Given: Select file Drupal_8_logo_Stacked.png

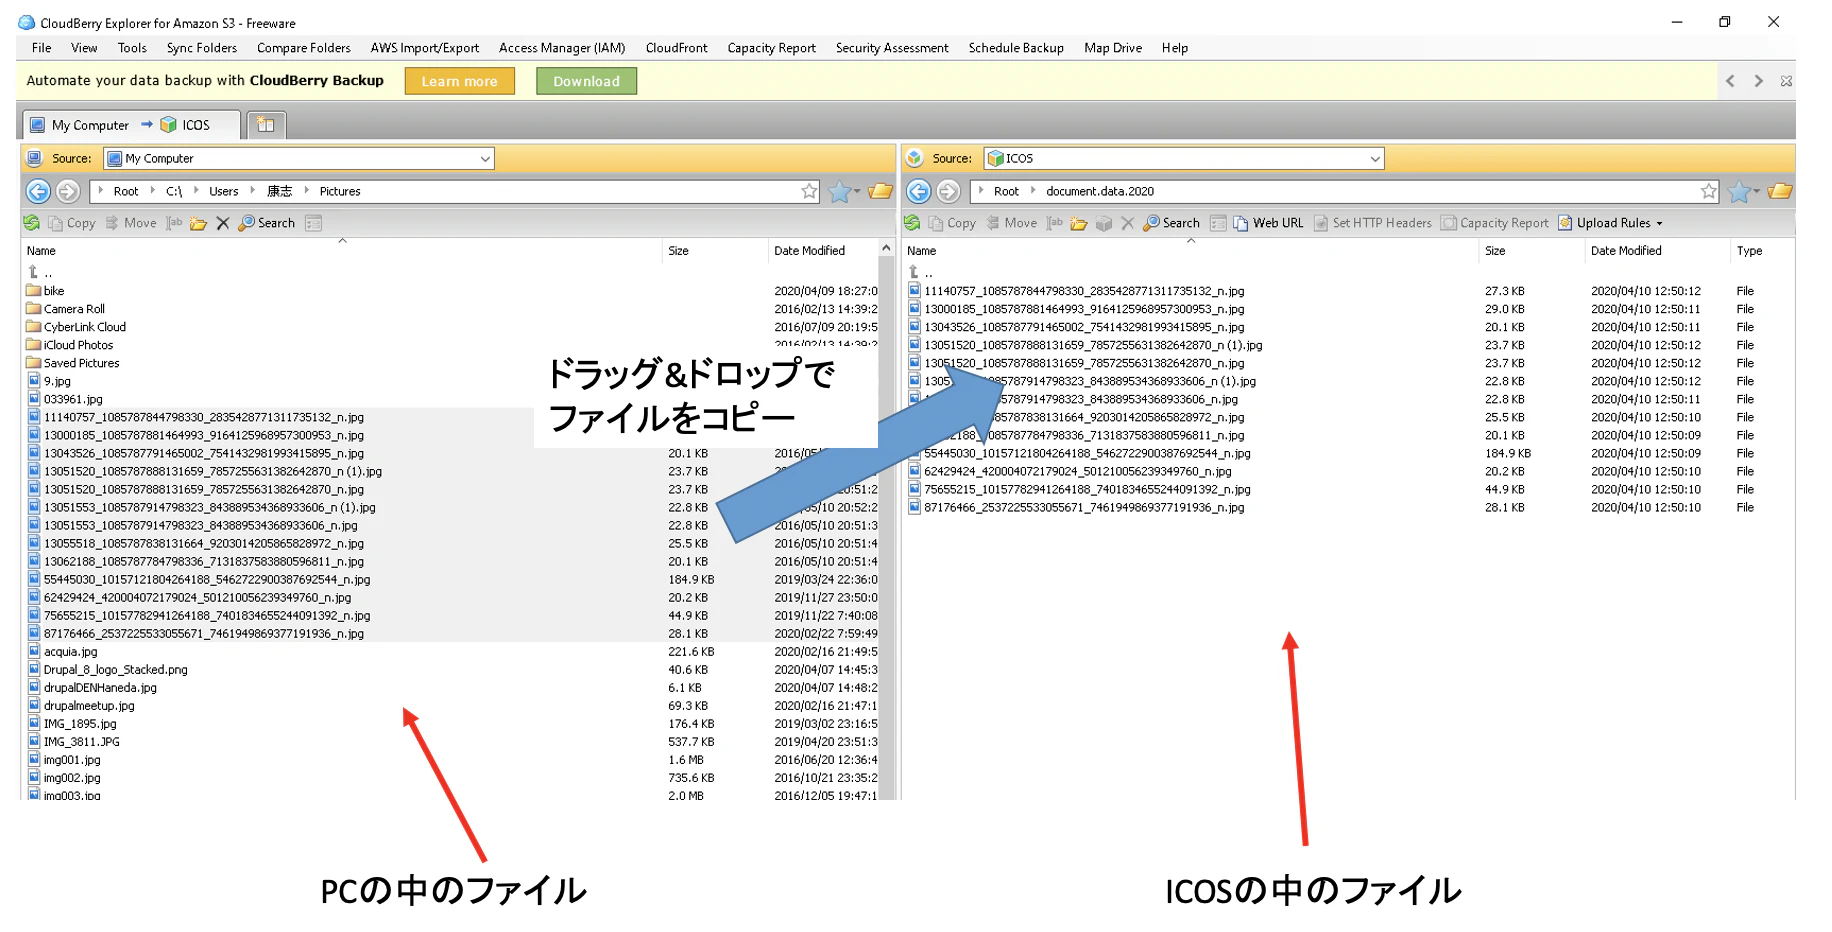Looking at the screenshot, I should [115, 670].
